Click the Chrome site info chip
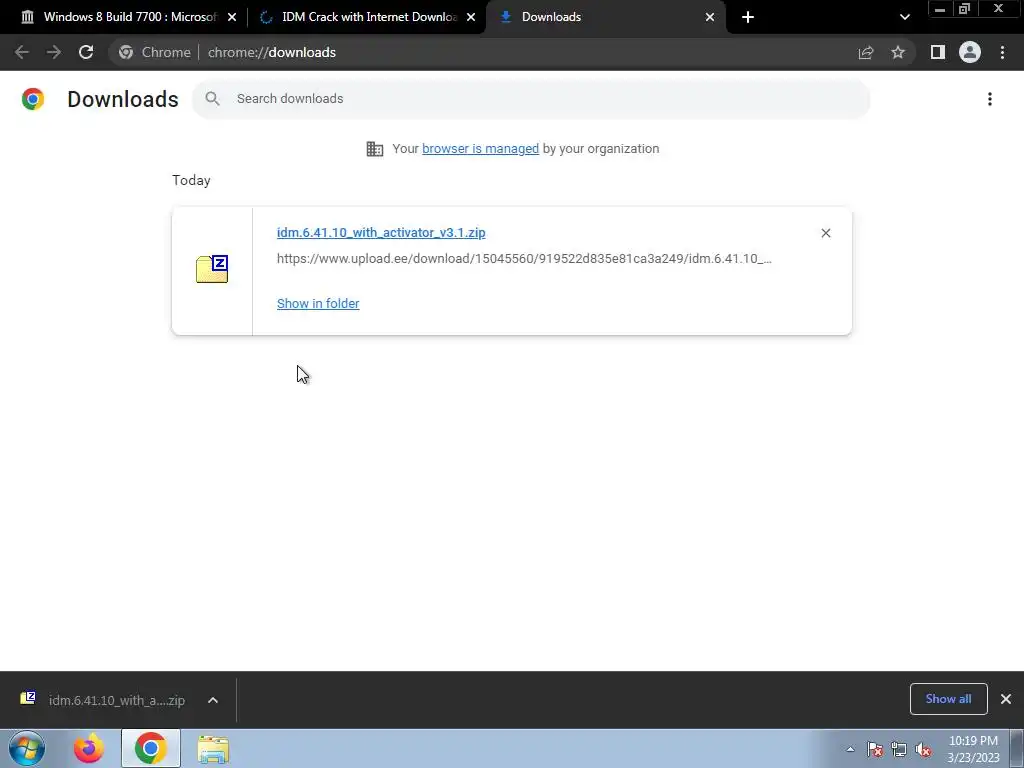This screenshot has height=768, width=1024. tap(155, 52)
